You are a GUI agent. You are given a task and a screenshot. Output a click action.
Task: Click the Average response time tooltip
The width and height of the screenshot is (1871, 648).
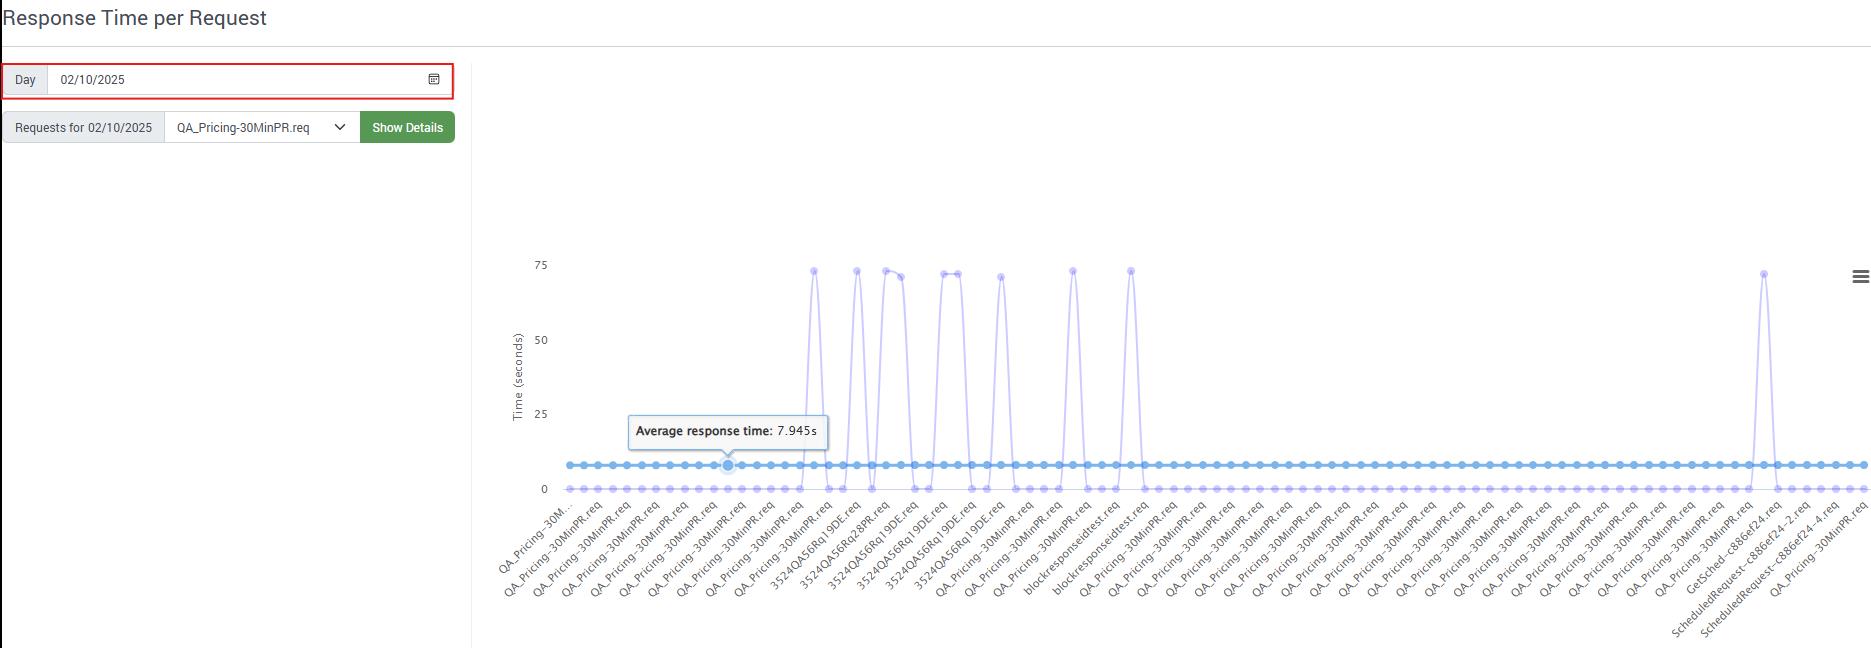click(727, 431)
